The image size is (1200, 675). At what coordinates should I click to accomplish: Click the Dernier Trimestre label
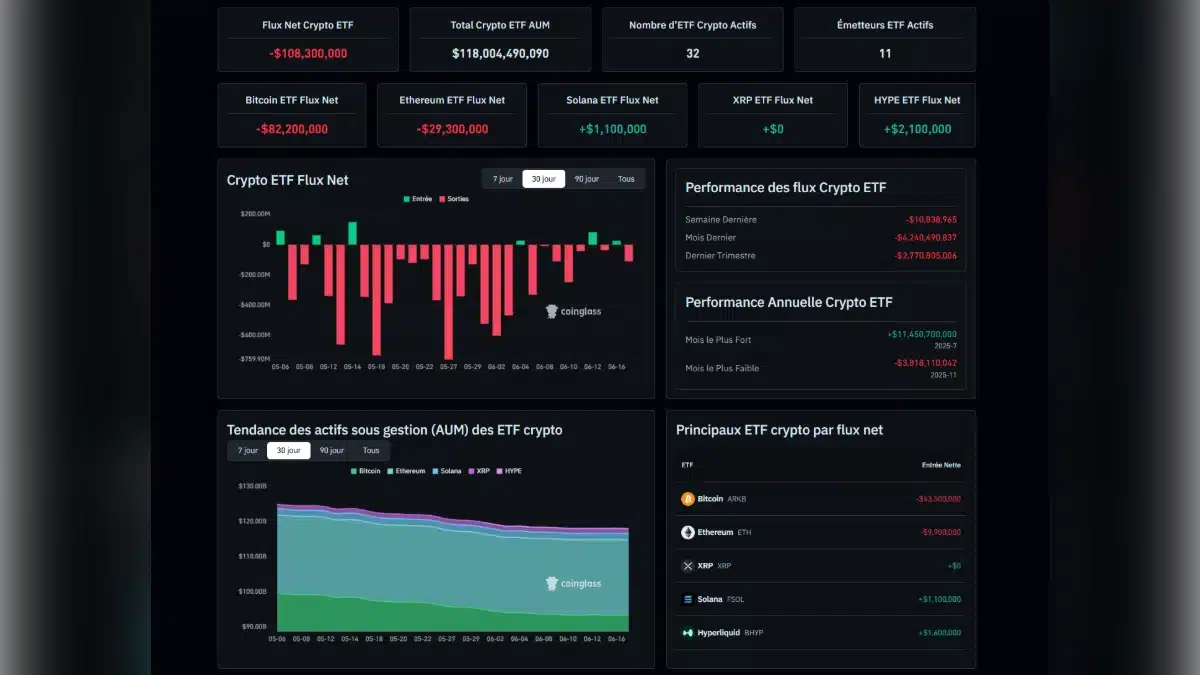[720, 255]
